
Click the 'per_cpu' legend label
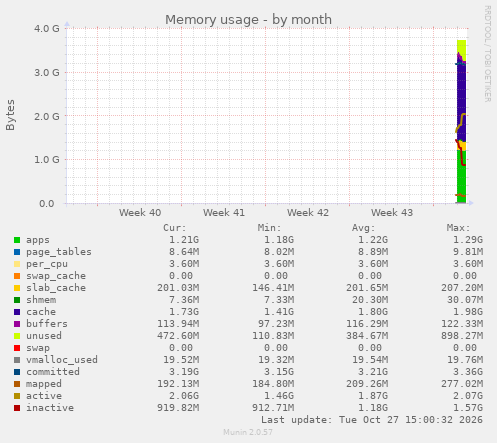(47, 264)
